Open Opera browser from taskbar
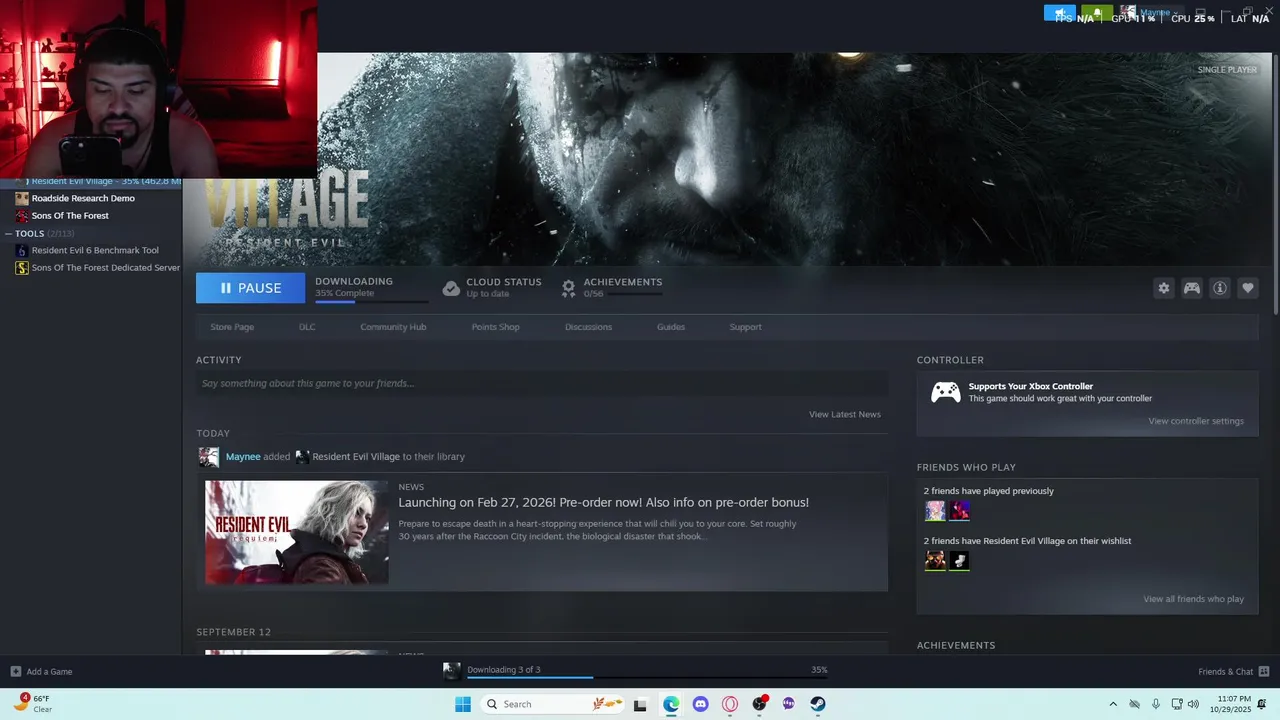 click(730, 704)
